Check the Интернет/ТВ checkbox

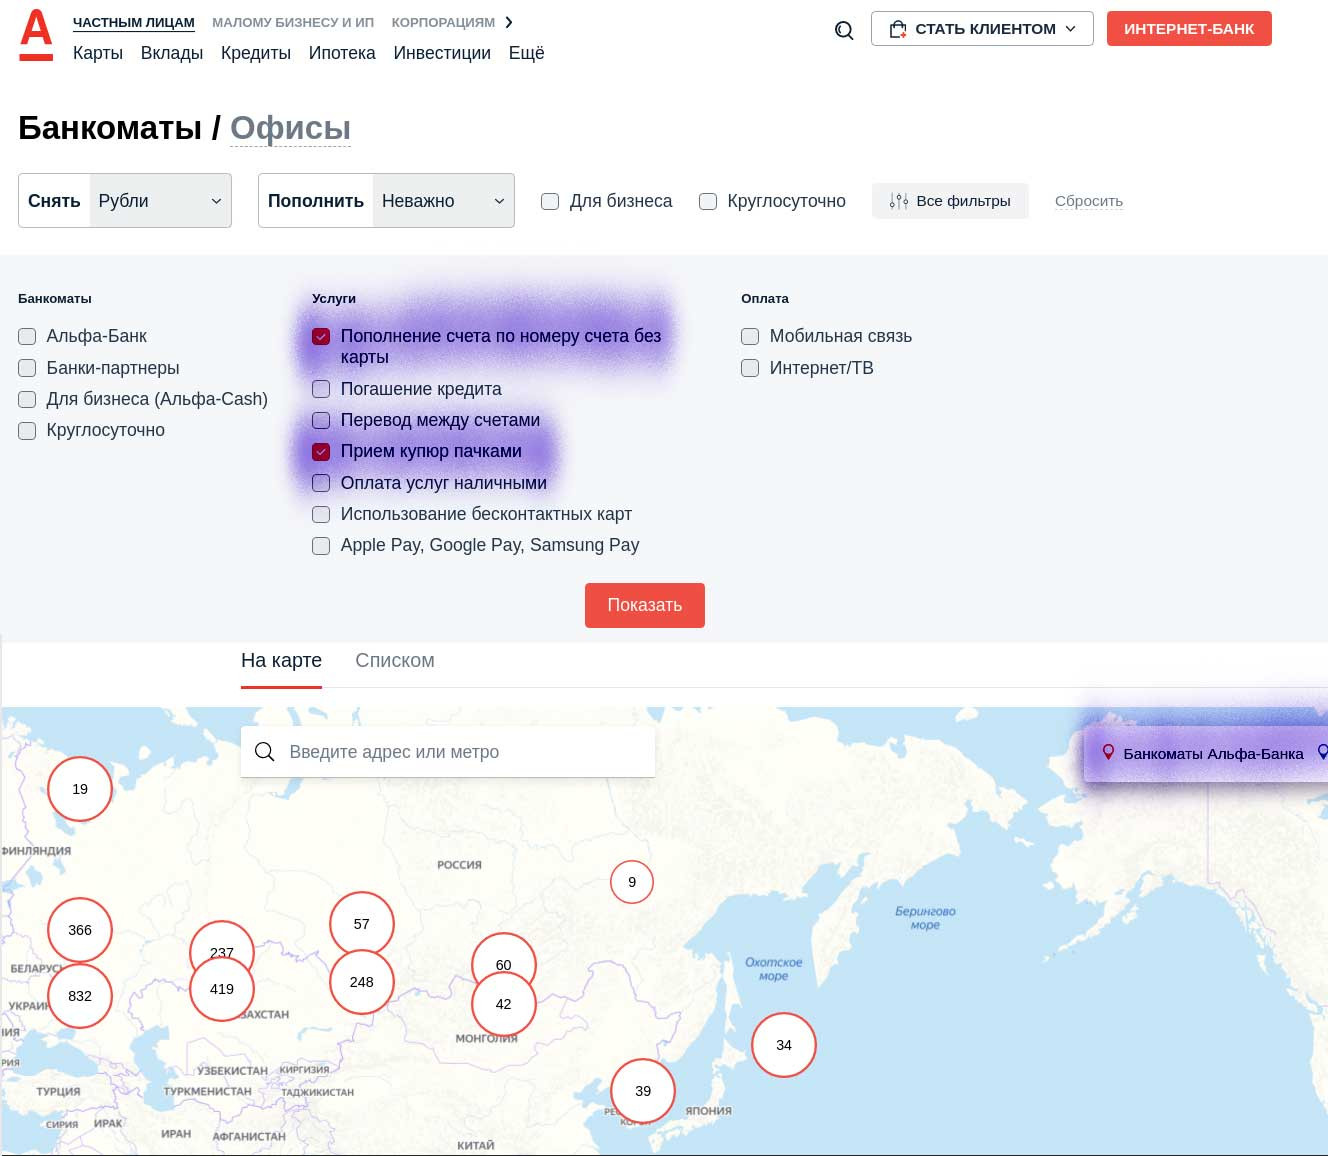[x=750, y=368]
